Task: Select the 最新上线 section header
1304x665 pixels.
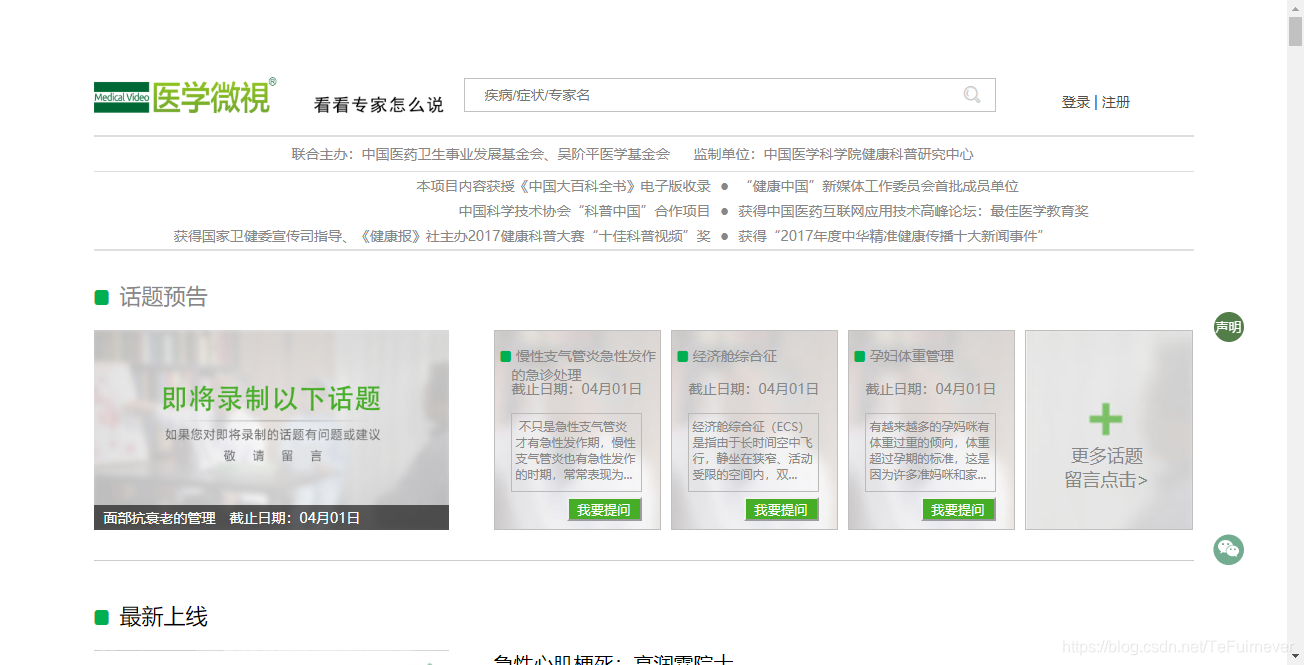Action: click(x=162, y=617)
